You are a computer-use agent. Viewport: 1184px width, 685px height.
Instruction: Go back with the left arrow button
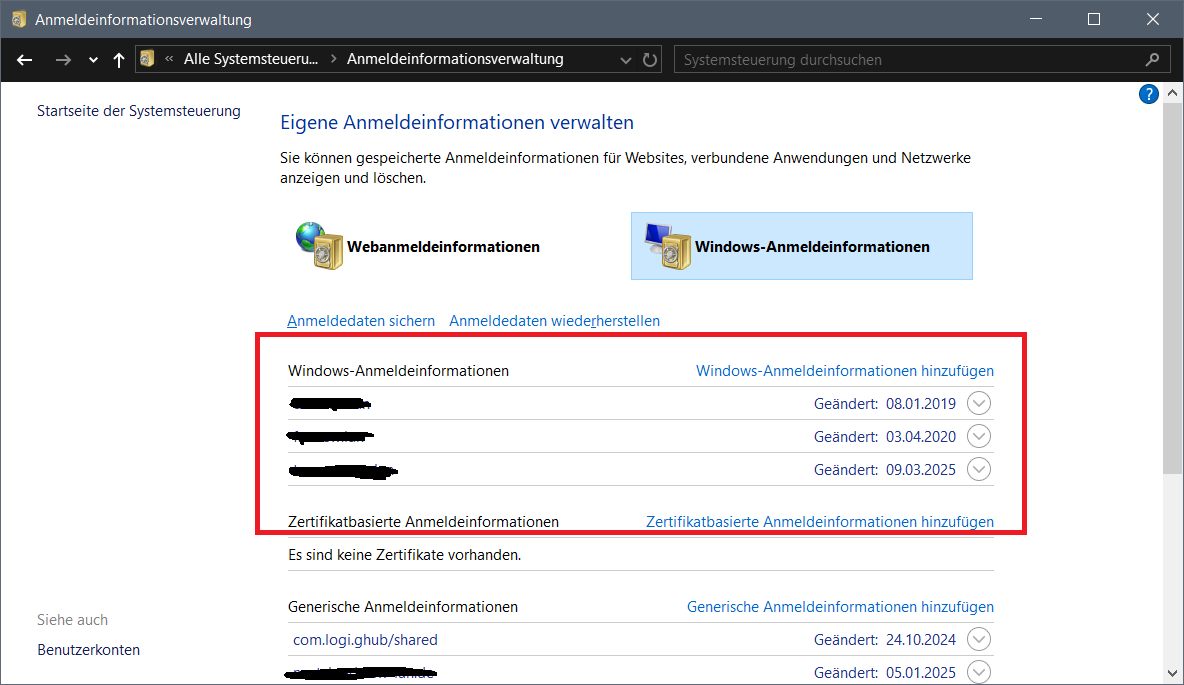(24, 60)
